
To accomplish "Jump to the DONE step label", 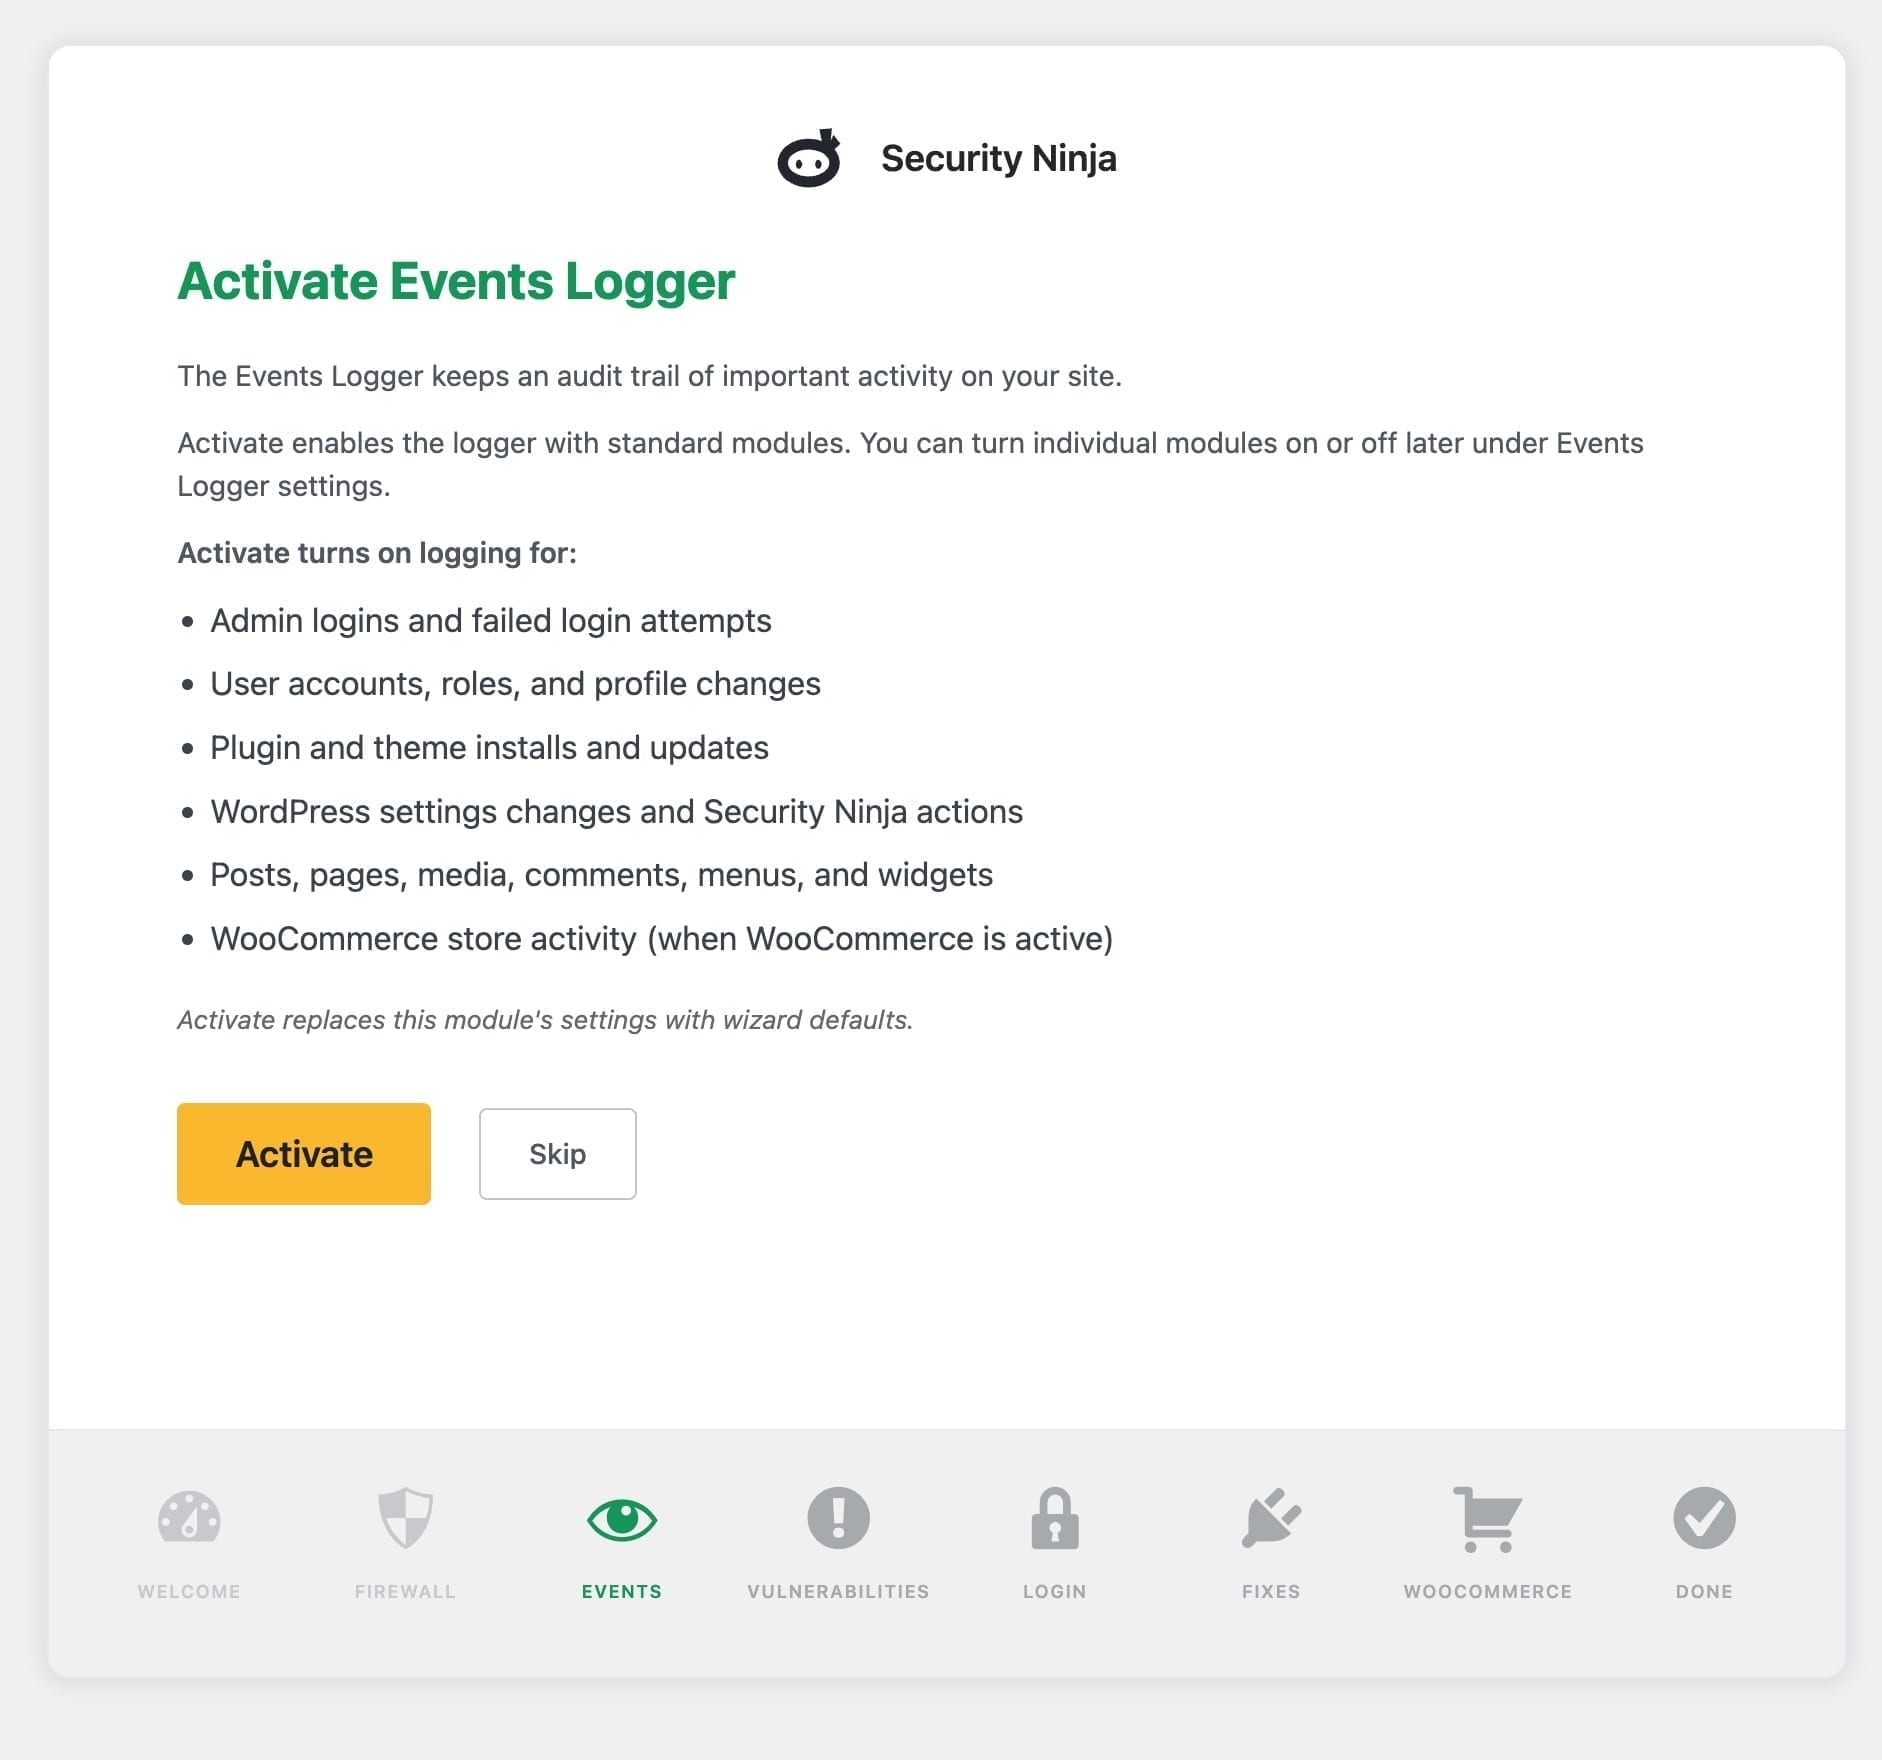I will [1704, 1591].
